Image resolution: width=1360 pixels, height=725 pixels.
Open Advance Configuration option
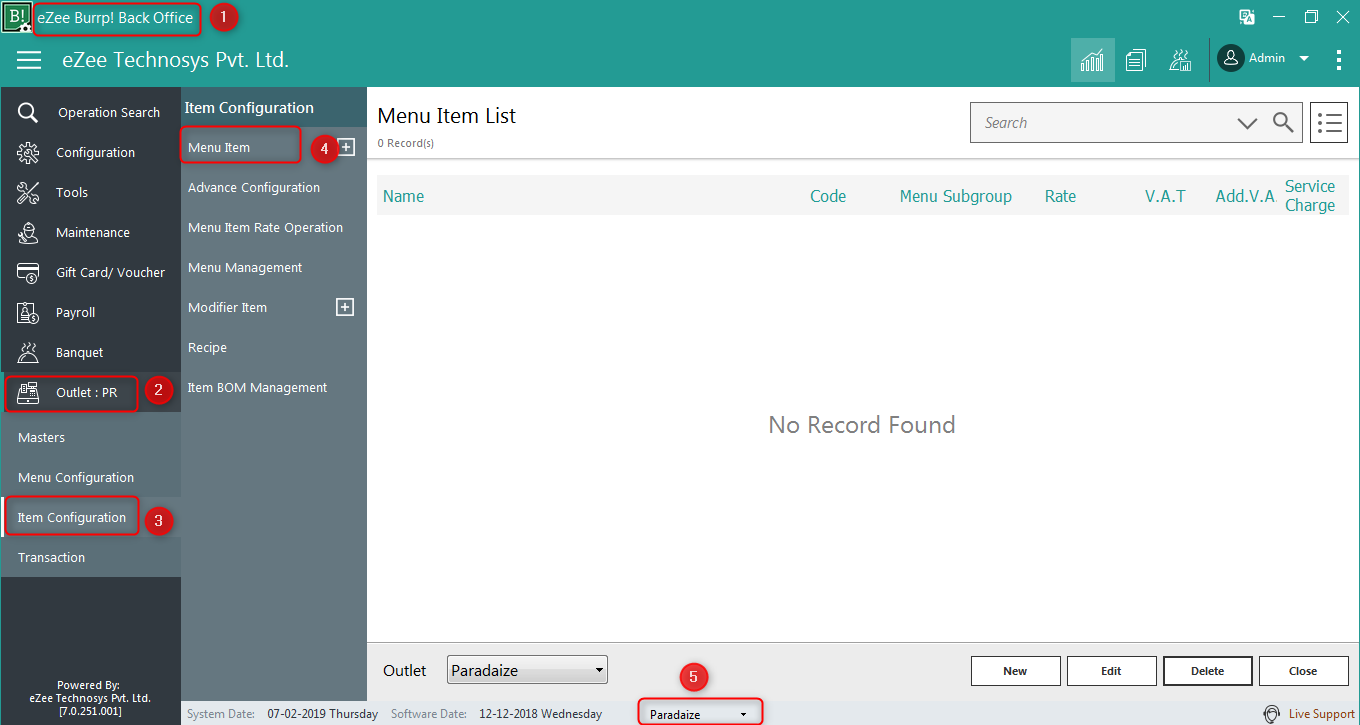[x=254, y=188]
